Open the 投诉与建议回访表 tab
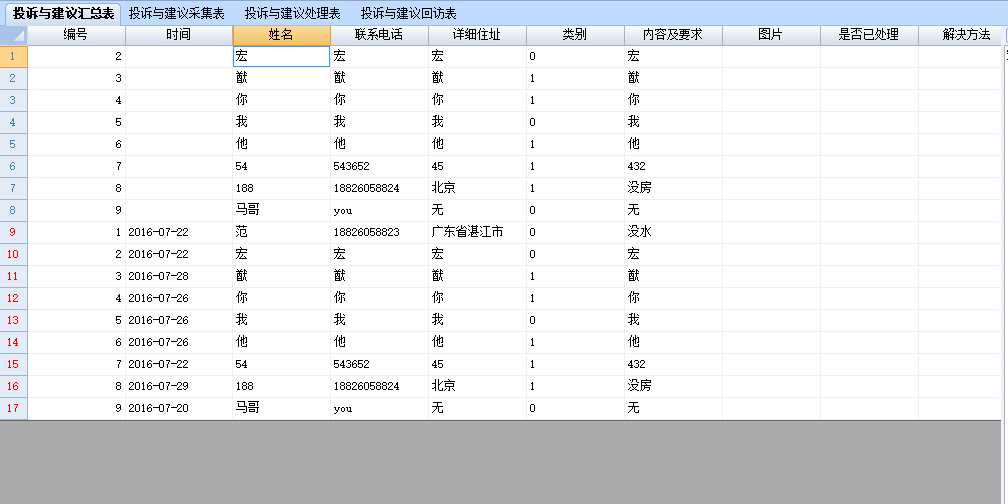This screenshot has height=504, width=1008. tap(408, 13)
